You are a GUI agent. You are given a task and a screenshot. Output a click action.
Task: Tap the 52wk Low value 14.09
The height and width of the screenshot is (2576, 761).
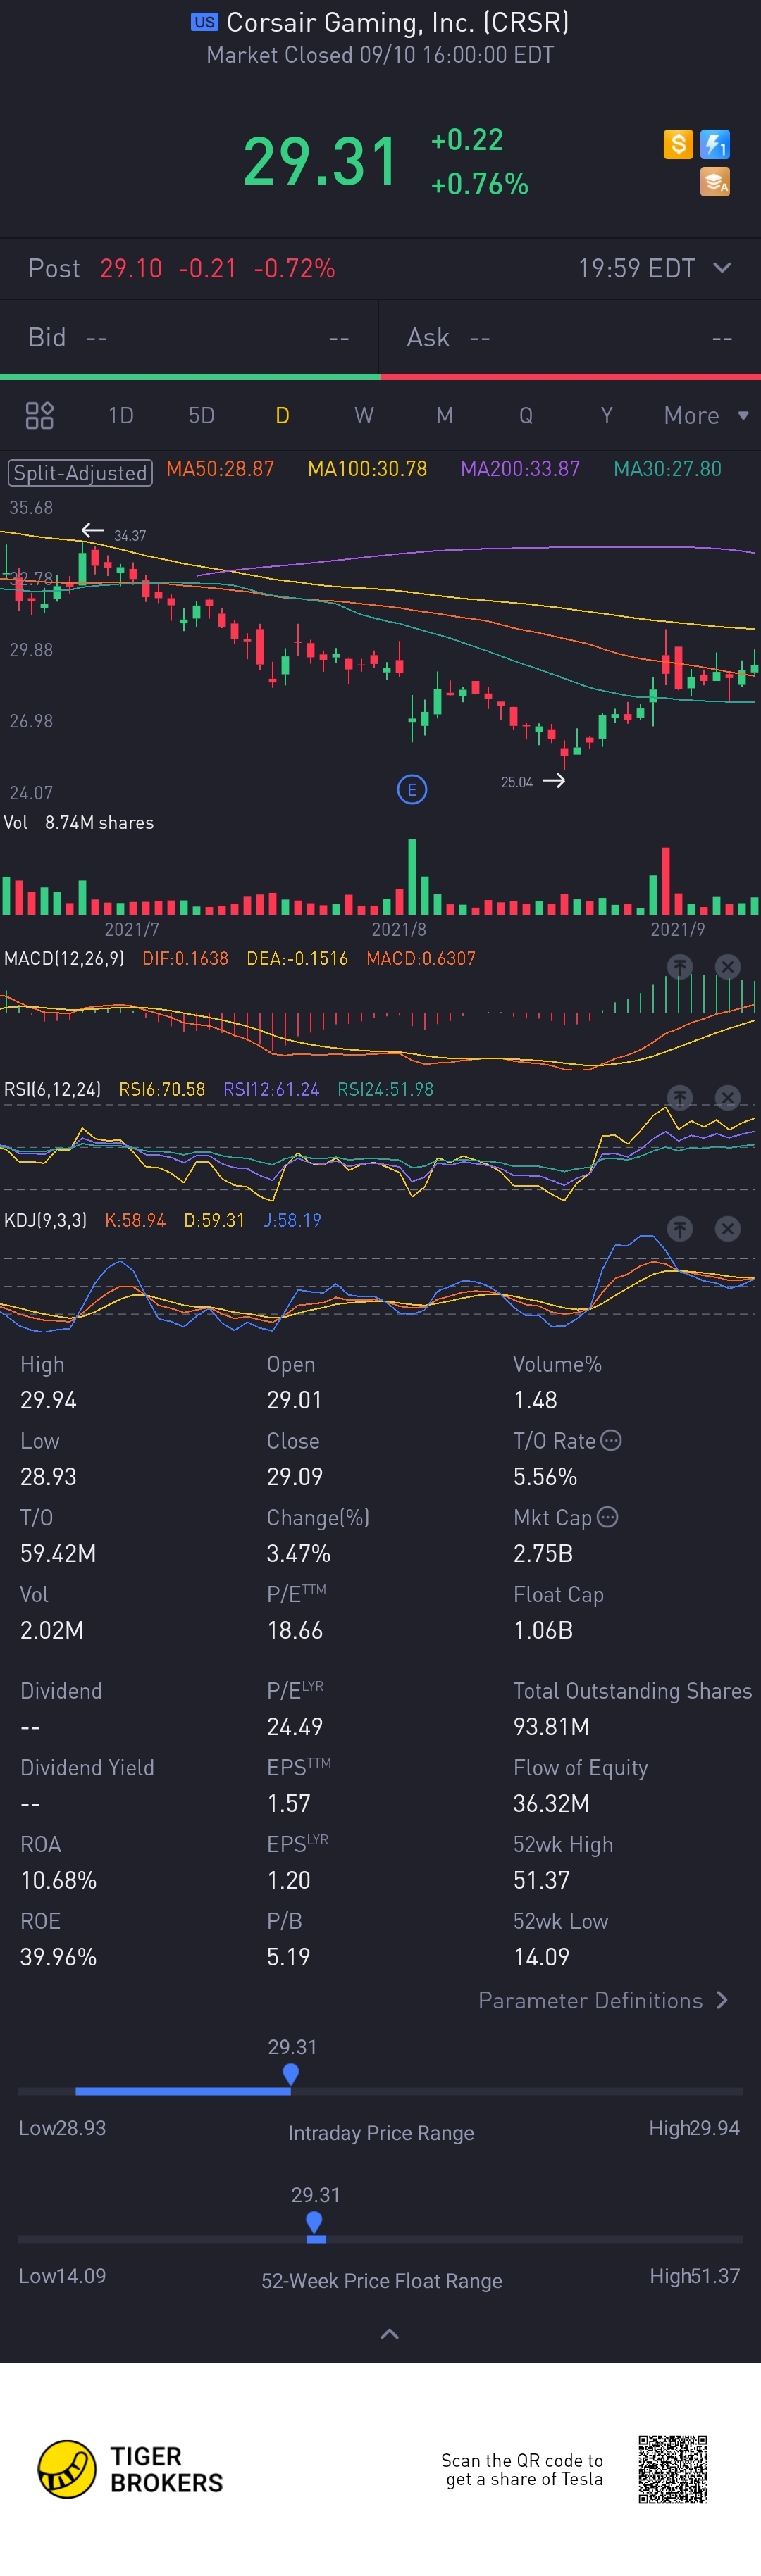[x=541, y=1957]
